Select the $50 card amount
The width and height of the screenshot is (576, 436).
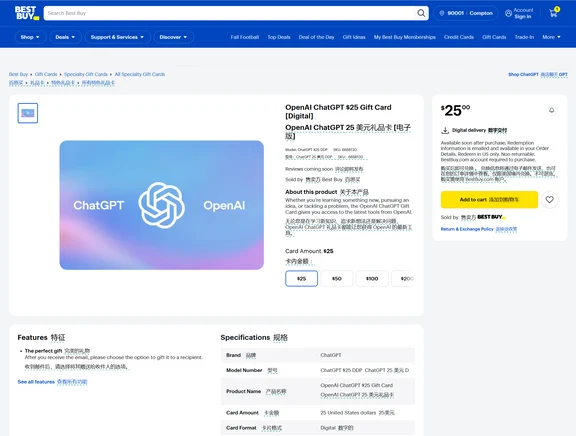coord(336,278)
